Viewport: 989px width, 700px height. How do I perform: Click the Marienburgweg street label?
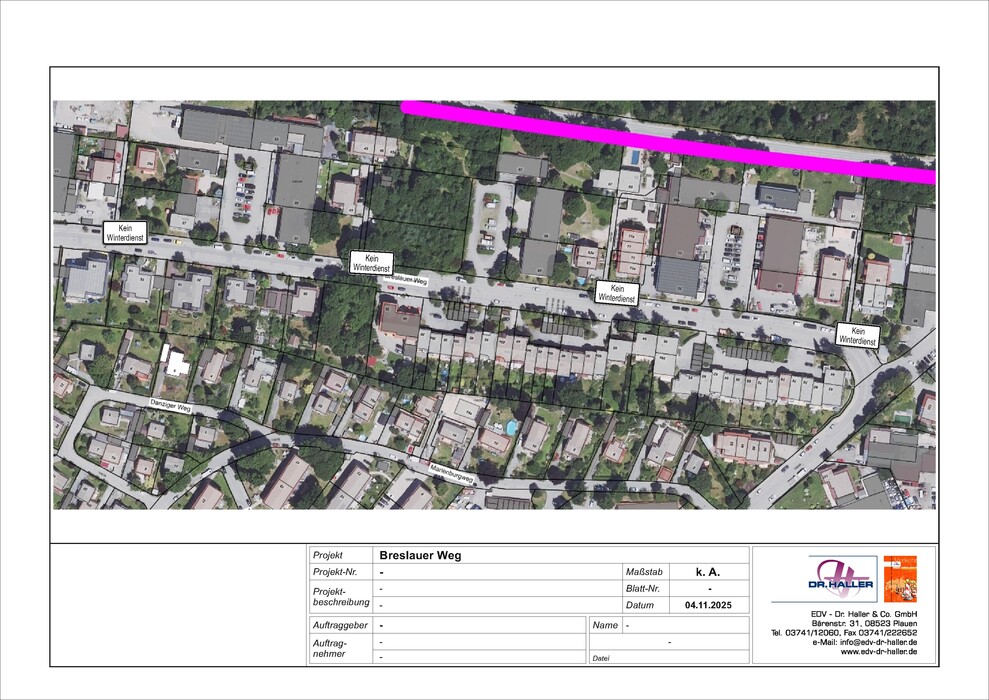(x=450, y=472)
